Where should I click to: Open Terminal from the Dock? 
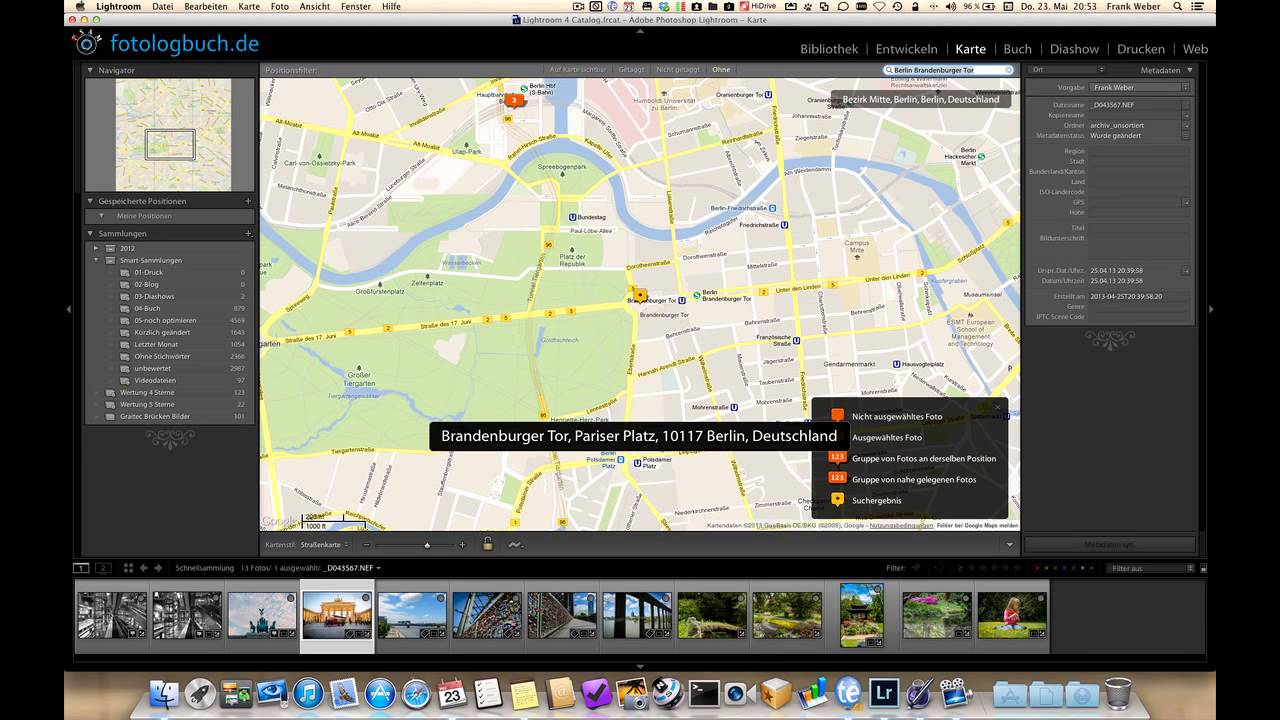pyautogui.click(x=703, y=693)
